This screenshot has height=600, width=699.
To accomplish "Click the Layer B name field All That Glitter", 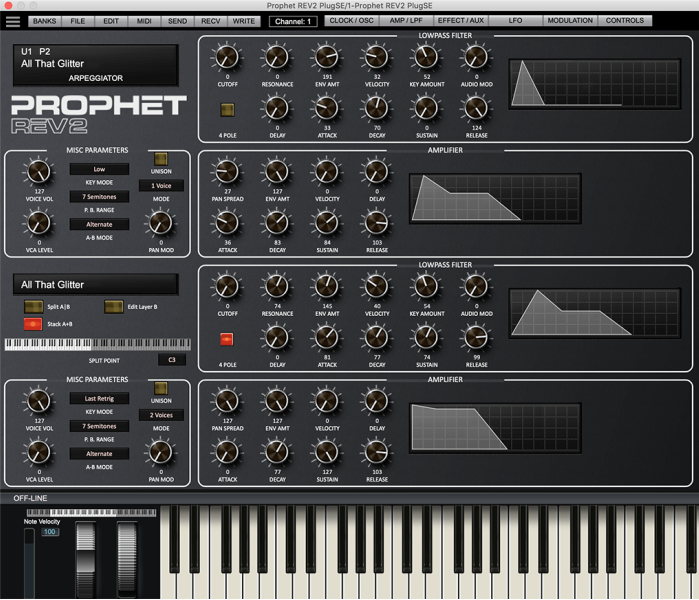I will pyautogui.click(x=95, y=284).
